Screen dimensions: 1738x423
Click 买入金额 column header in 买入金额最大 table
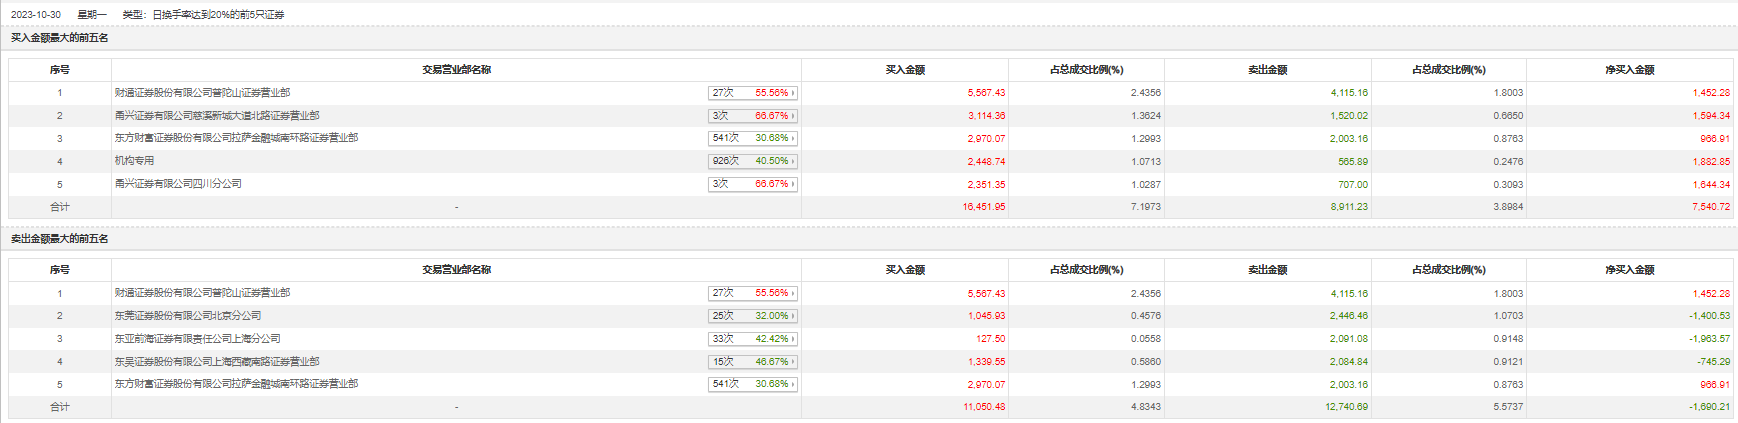click(x=905, y=70)
